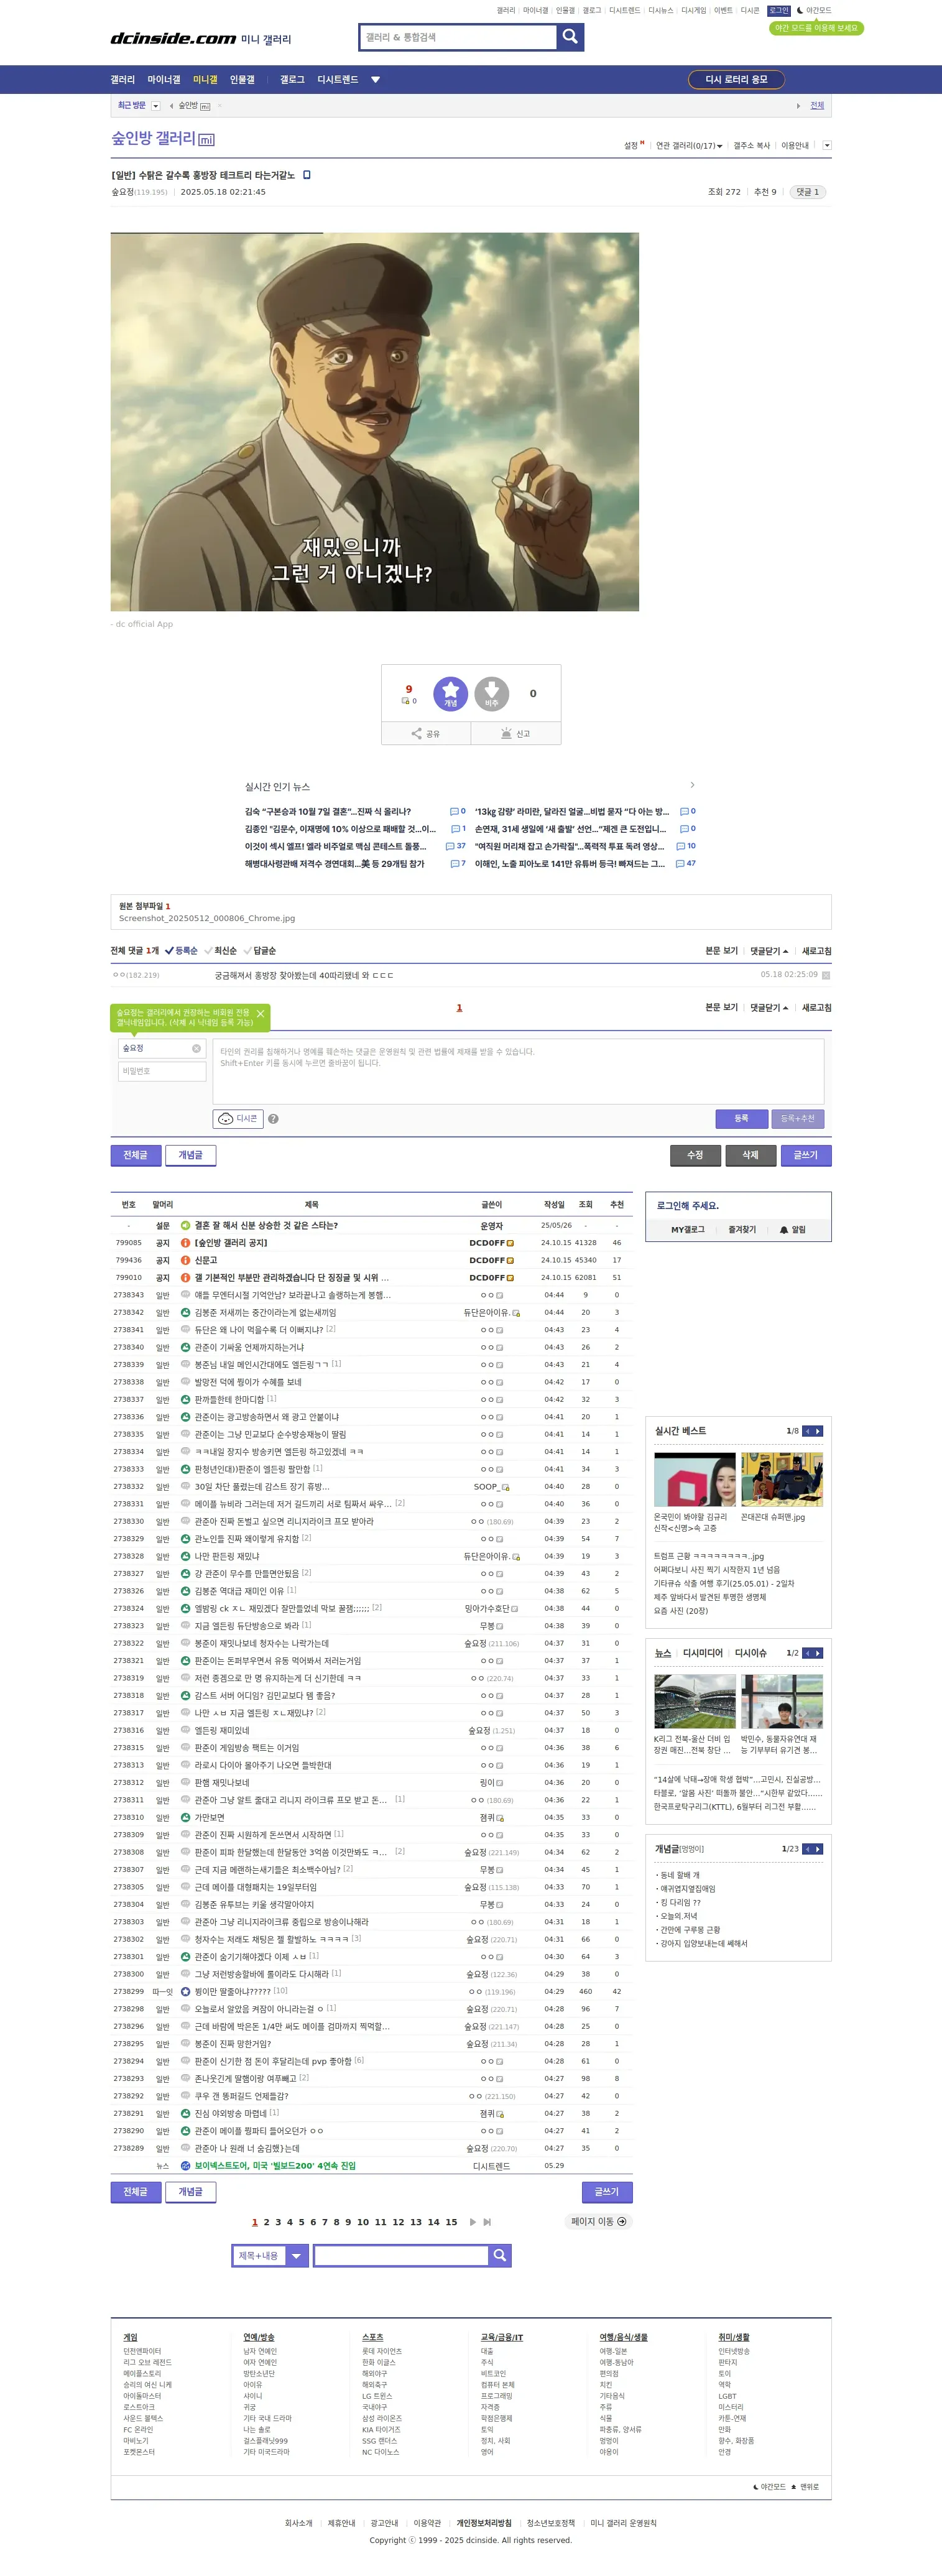The height and width of the screenshot is (2576, 942).
Task: Click the next arrow beside 전체 in recent visits
Action: pyautogui.click(x=798, y=106)
